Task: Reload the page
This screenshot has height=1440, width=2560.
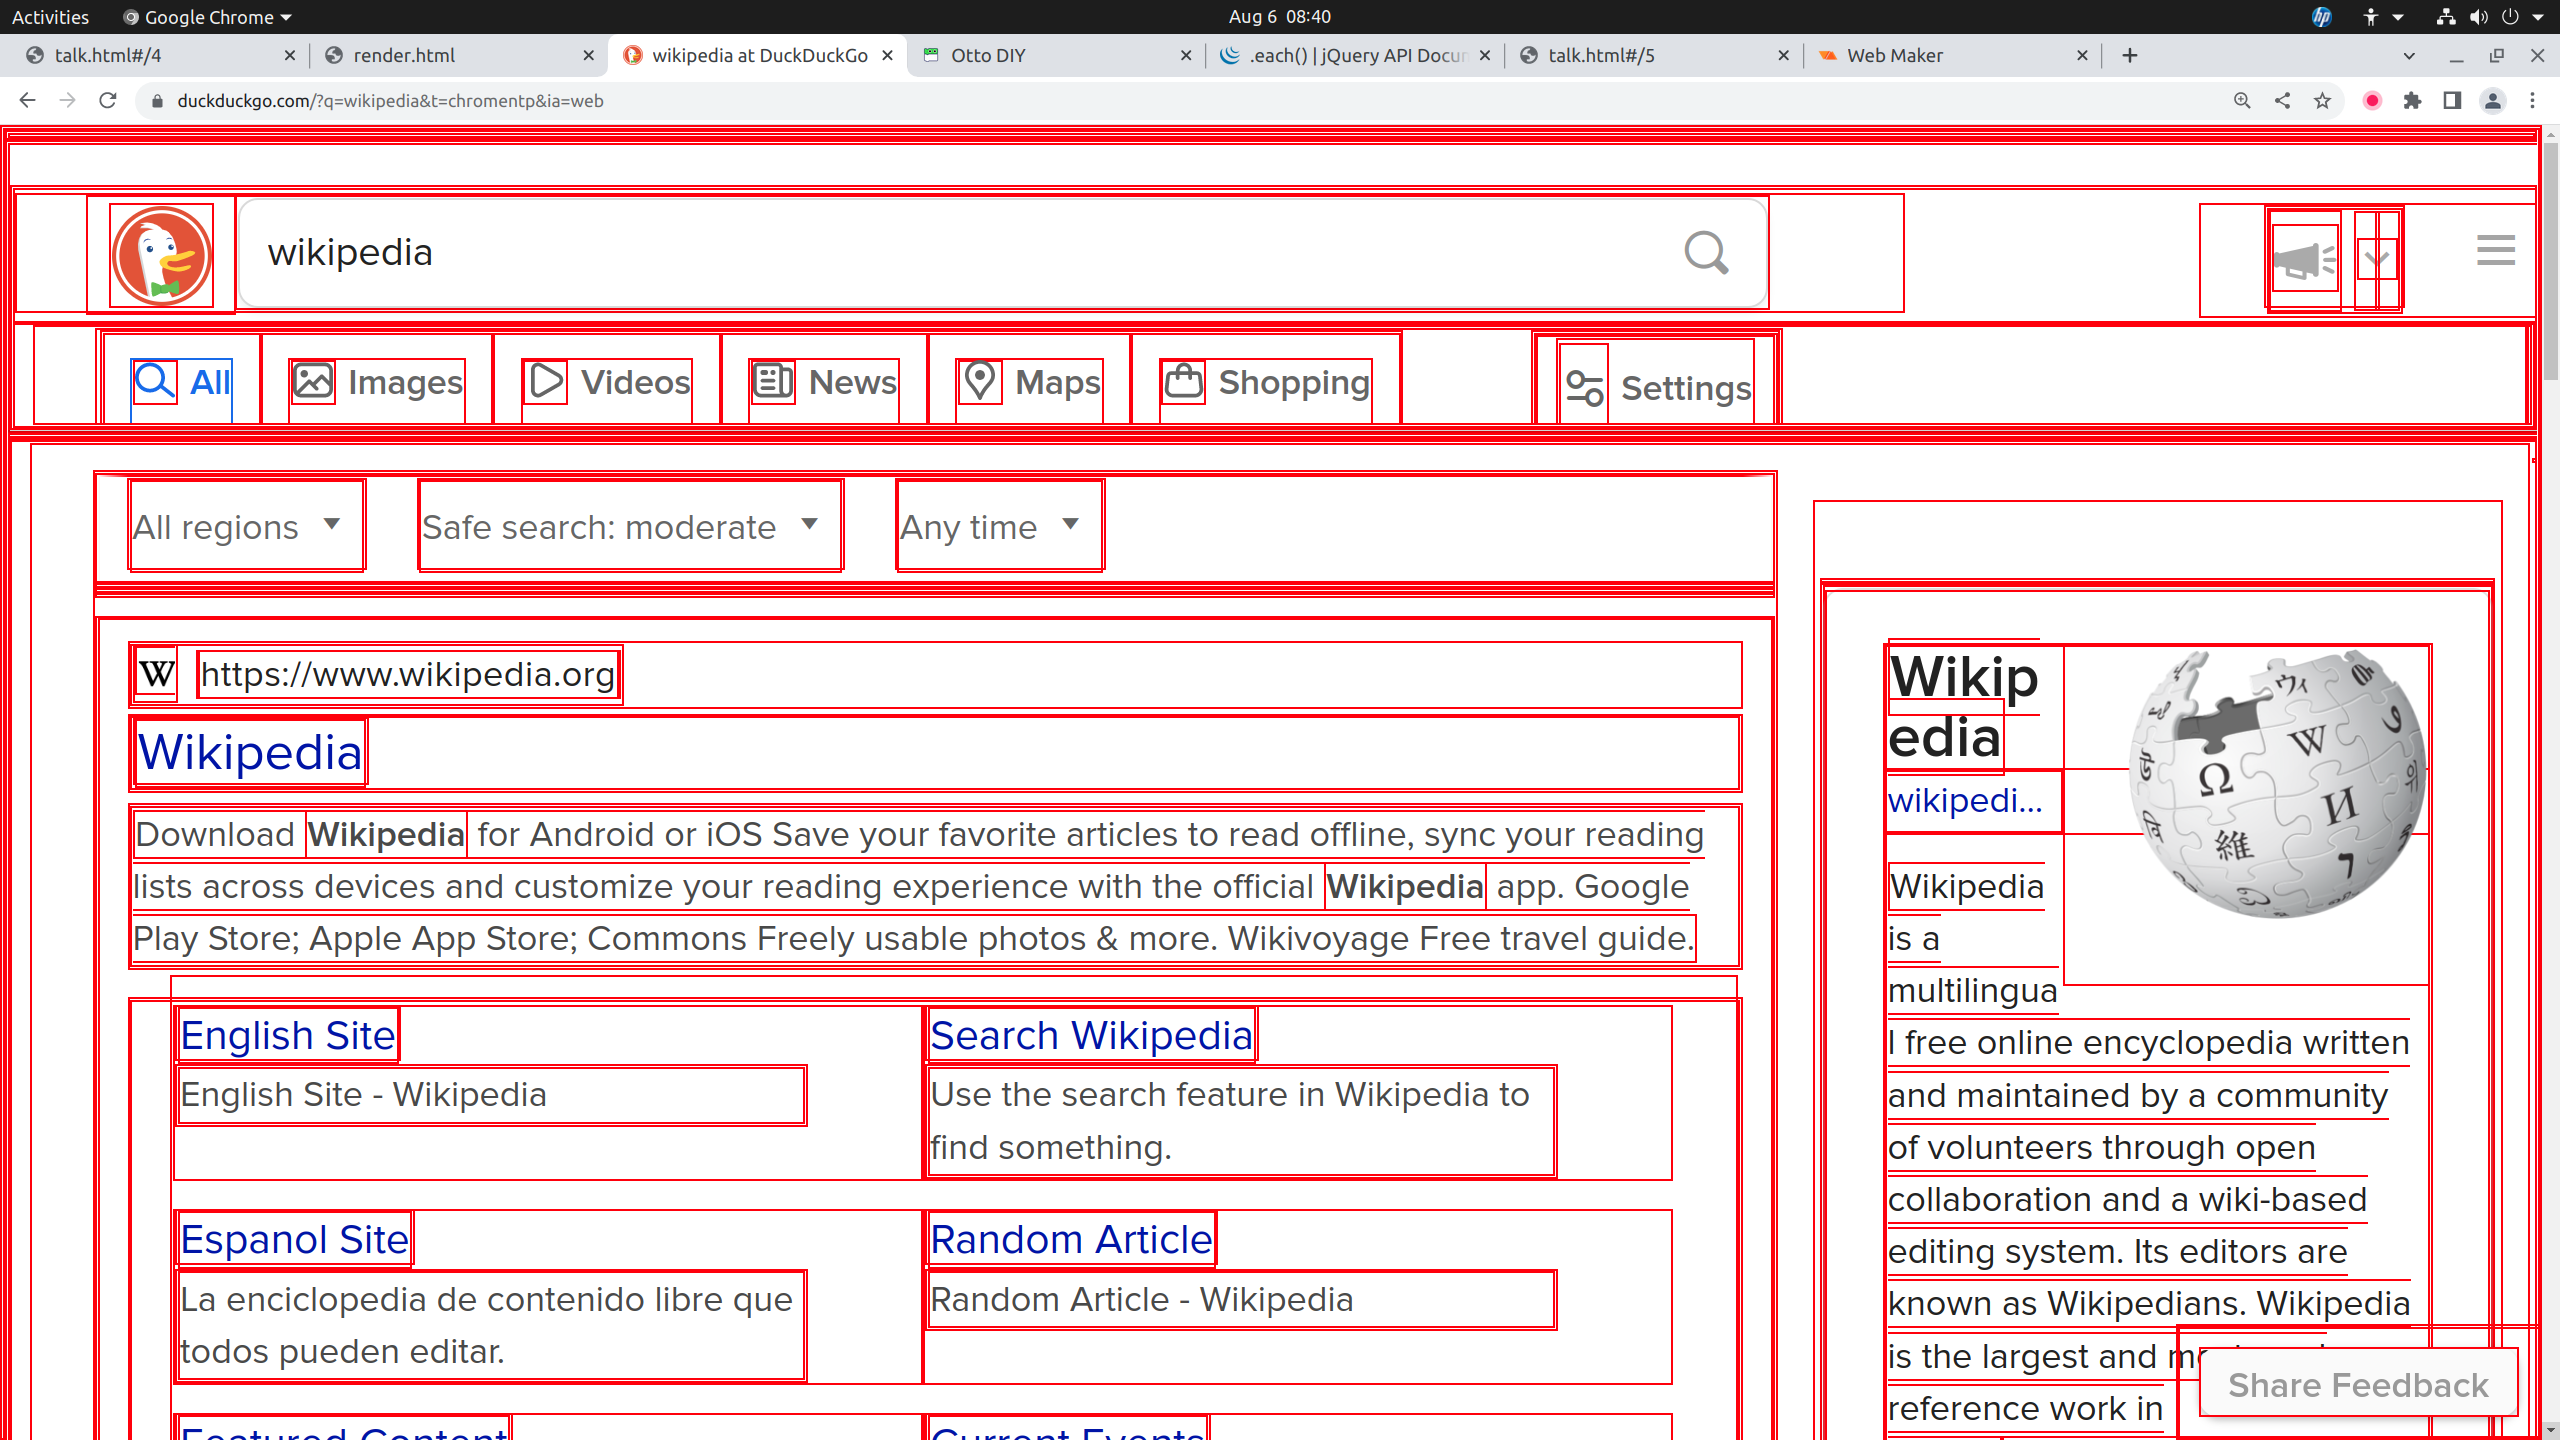Action: coord(108,101)
